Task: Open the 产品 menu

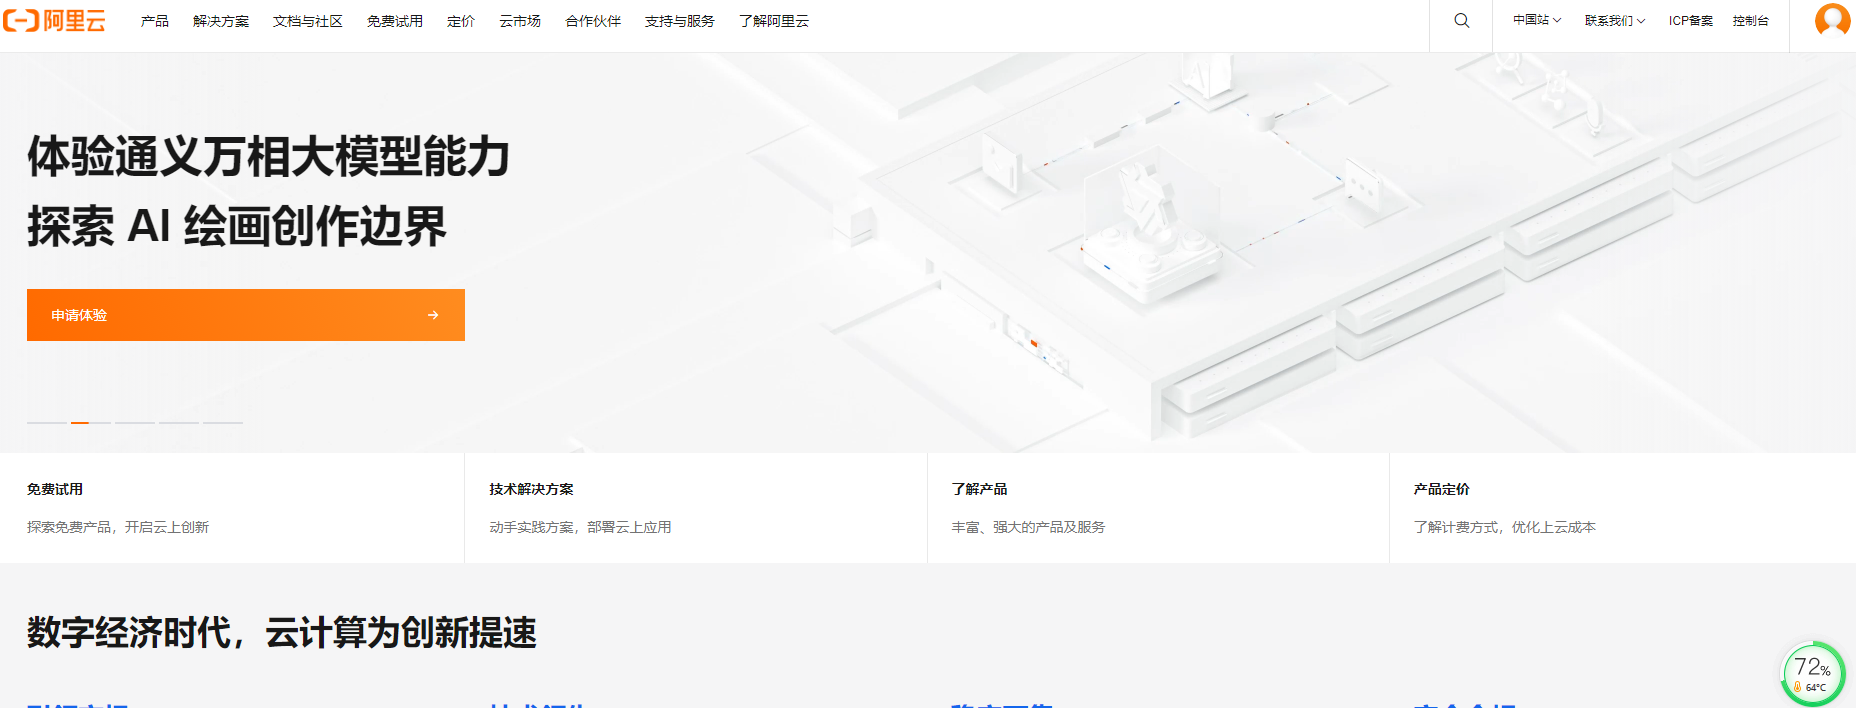Action: pos(155,21)
